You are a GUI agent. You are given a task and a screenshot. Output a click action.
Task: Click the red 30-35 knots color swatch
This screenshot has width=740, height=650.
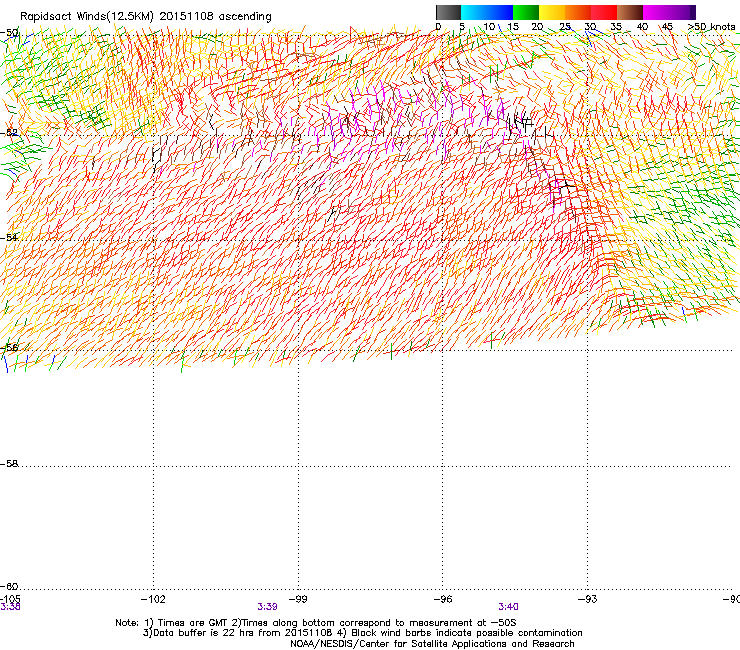click(x=604, y=12)
